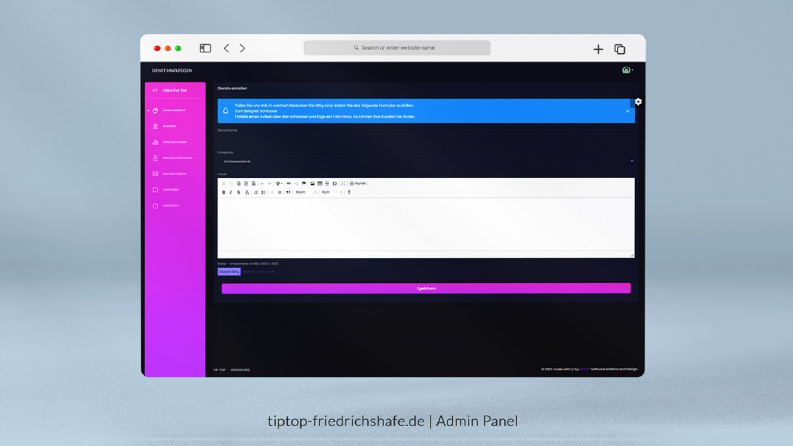This screenshot has width=793, height=446.
Task: Click inside the white editor content area
Action: tap(426, 224)
